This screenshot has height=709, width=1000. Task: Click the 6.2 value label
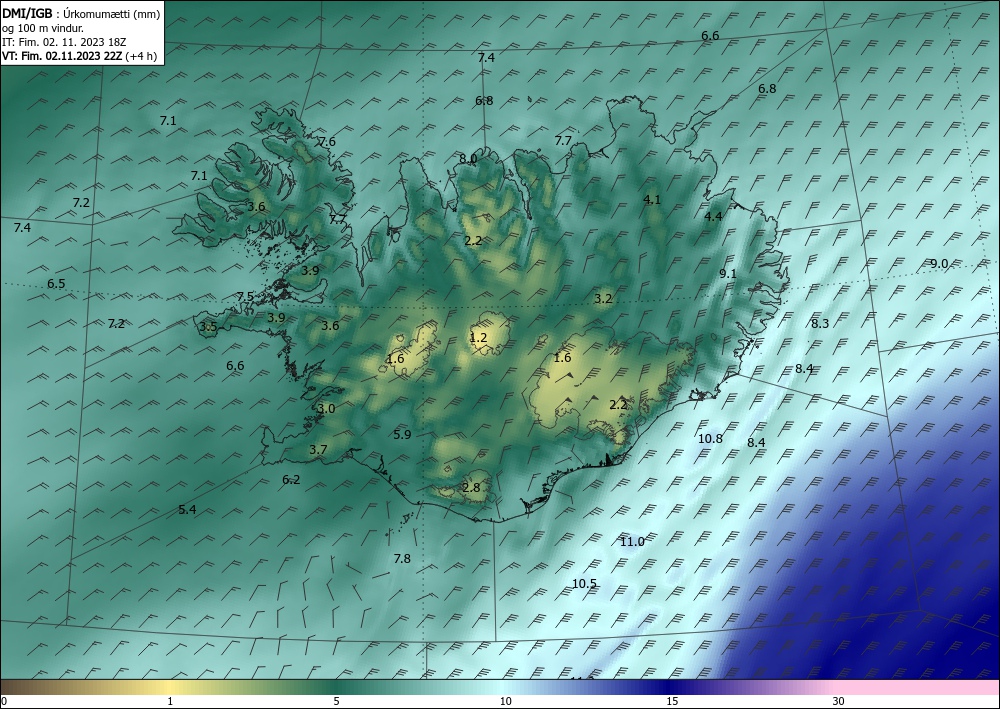click(x=291, y=479)
